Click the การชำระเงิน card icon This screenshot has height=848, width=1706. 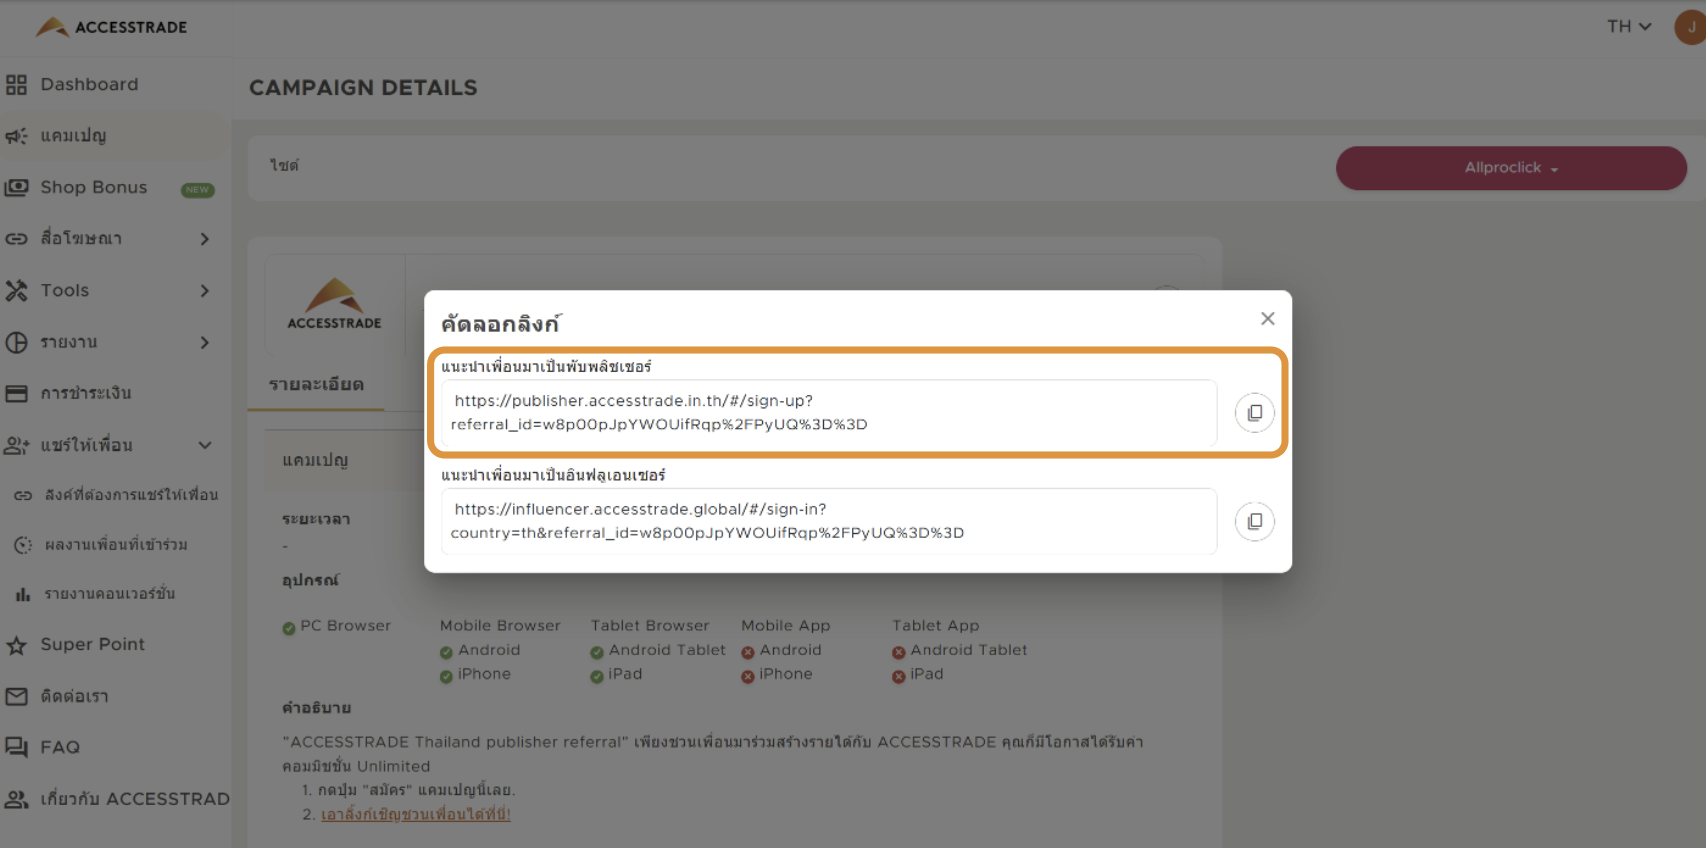coord(16,393)
